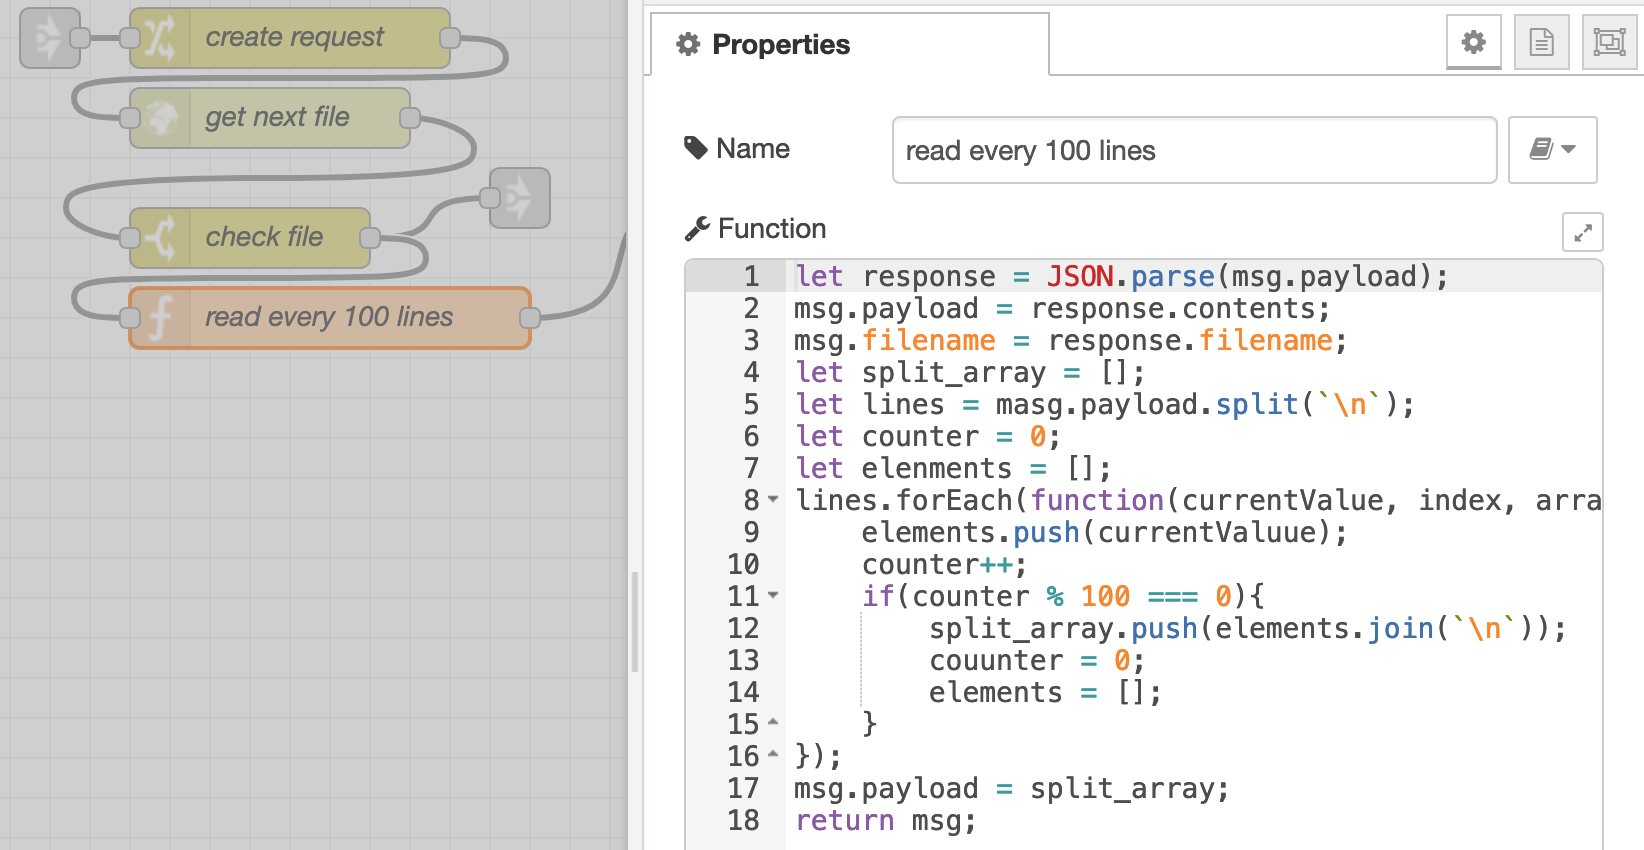
Task: Click the 'Function' section label
Action: pos(772,229)
